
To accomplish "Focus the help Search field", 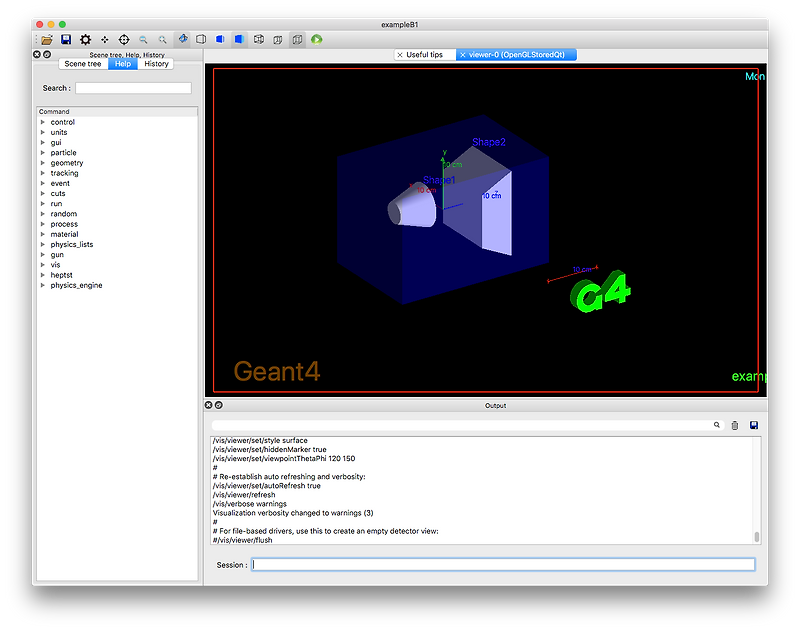I will coord(134,88).
